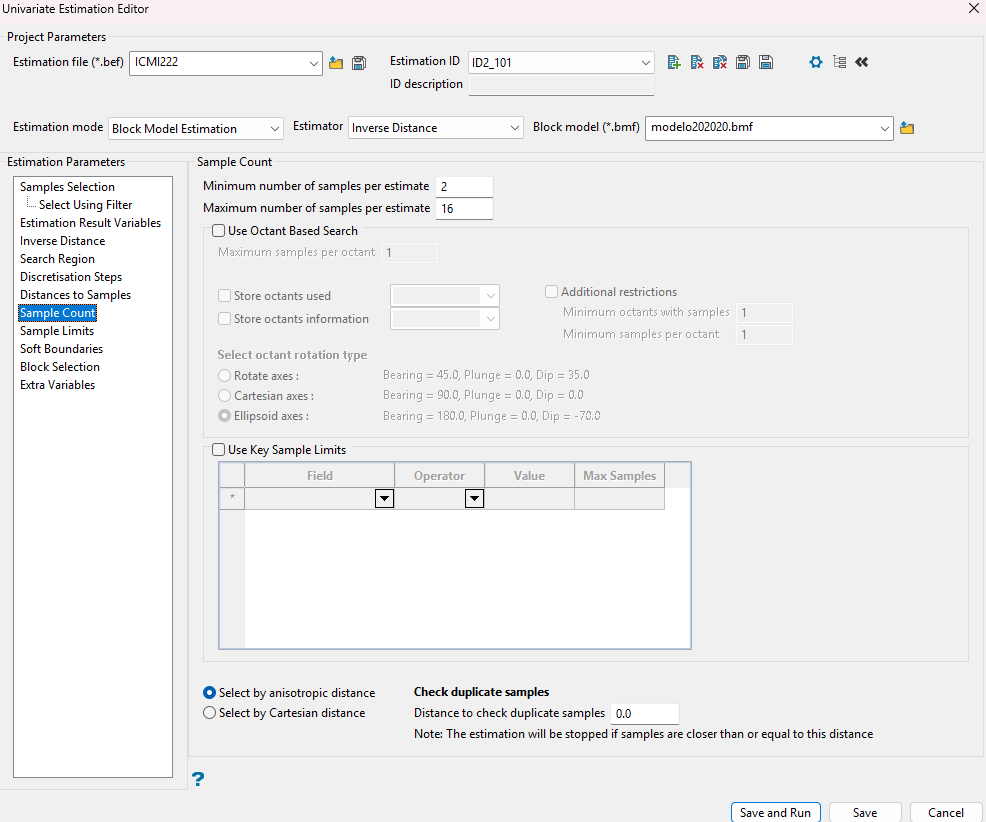
Task: Go to the Samples Selection section
Action: click(67, 187)
